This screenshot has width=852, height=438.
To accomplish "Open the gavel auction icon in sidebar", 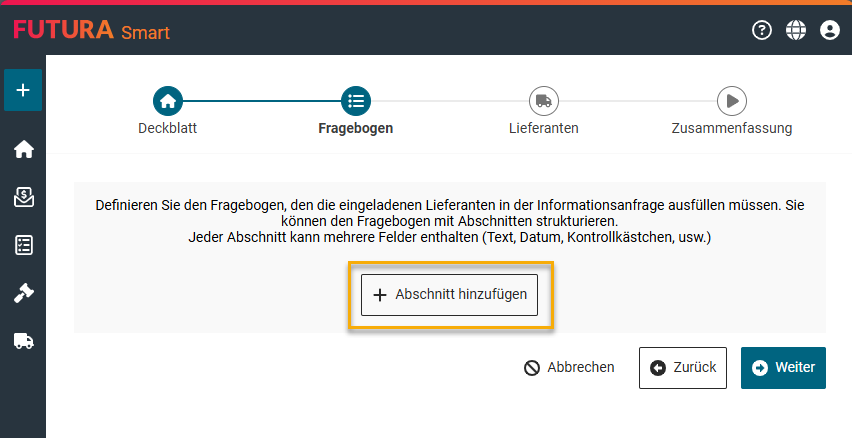I will pos(23,293).
